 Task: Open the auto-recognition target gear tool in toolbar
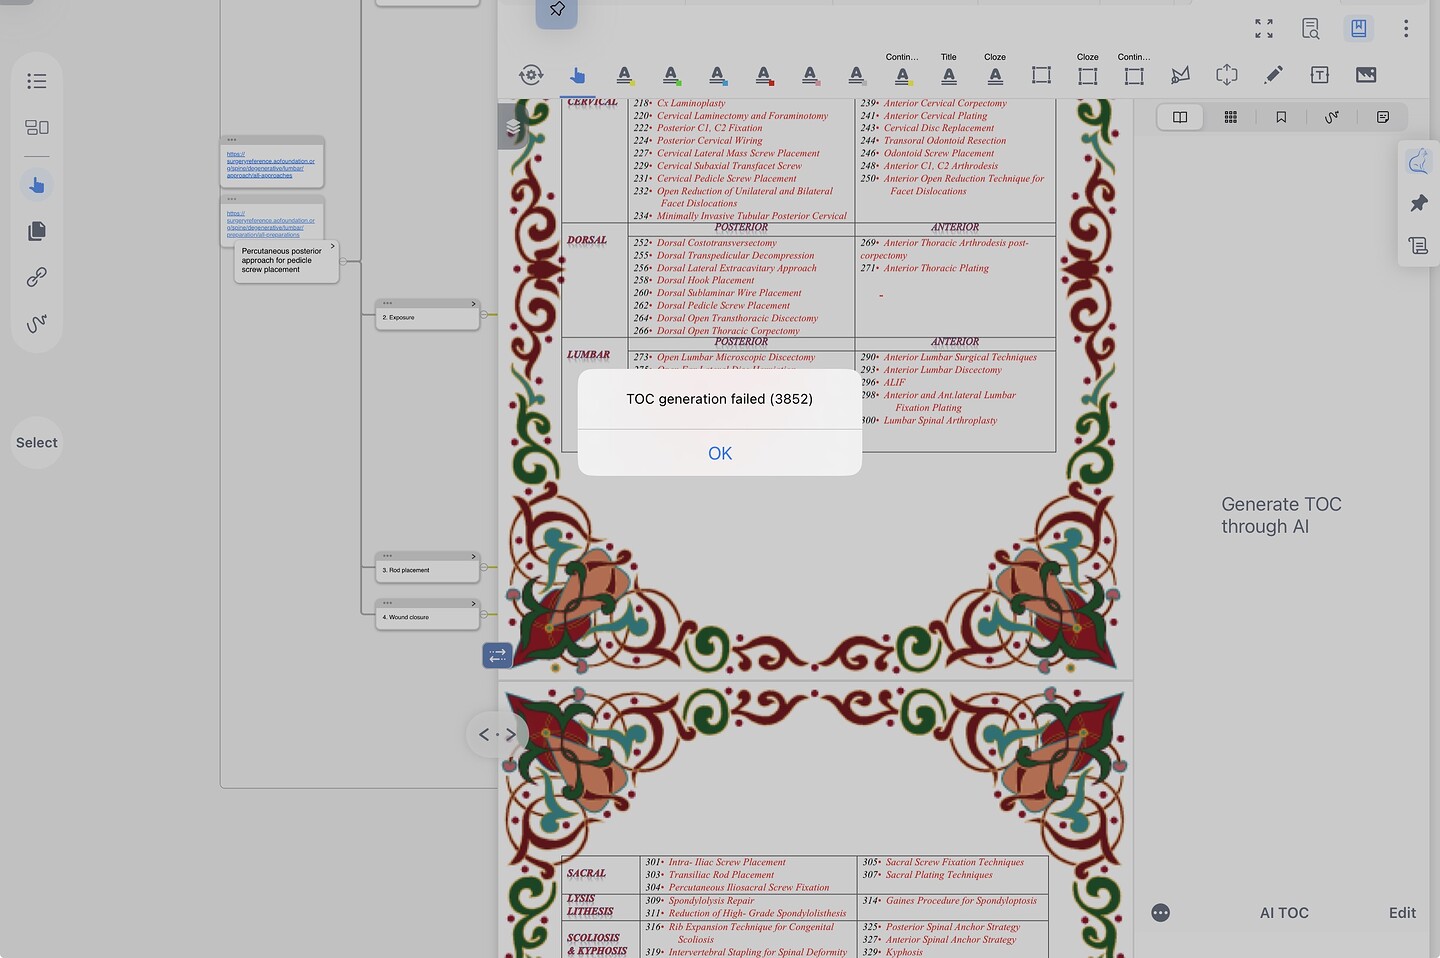click(x=531, y=75)
